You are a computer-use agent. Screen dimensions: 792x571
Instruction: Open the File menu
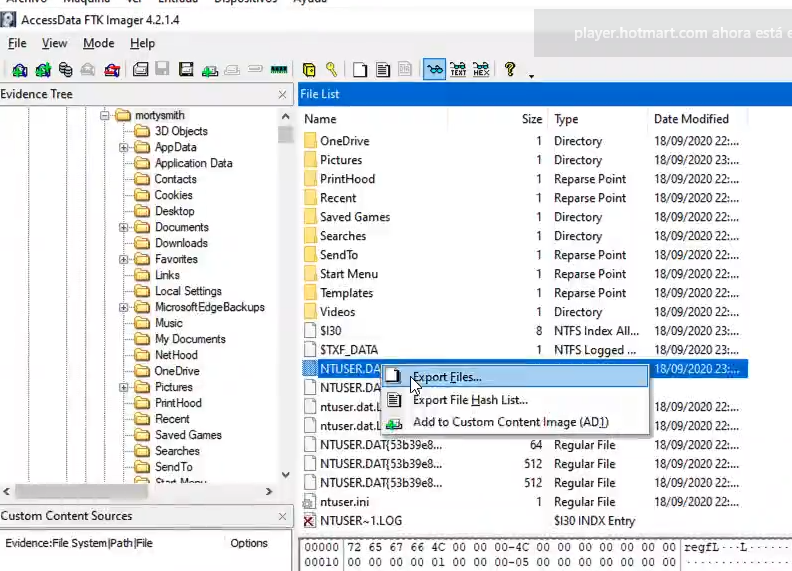pyautogui.click(x=17, y=43)
